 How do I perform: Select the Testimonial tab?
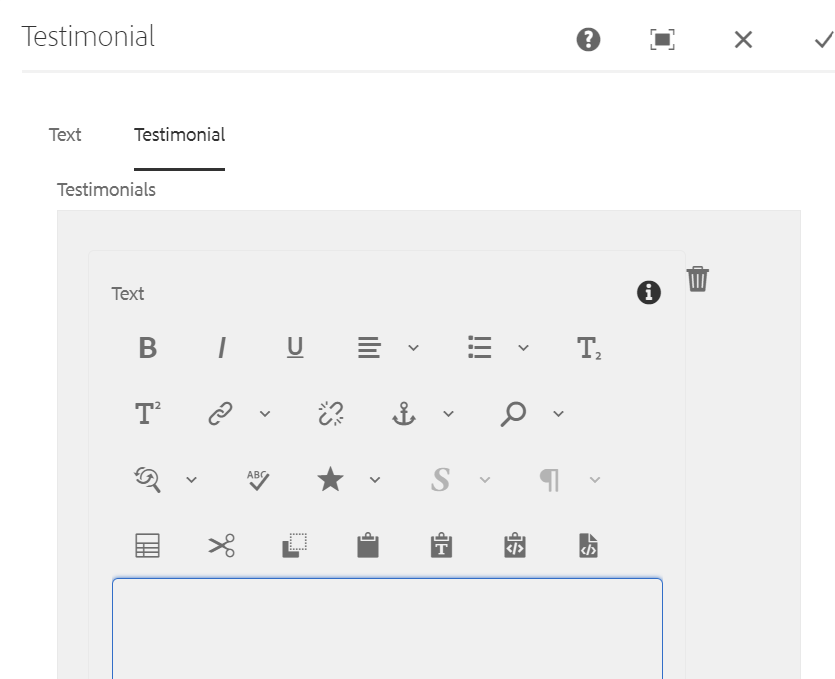(x=179, y=135)
